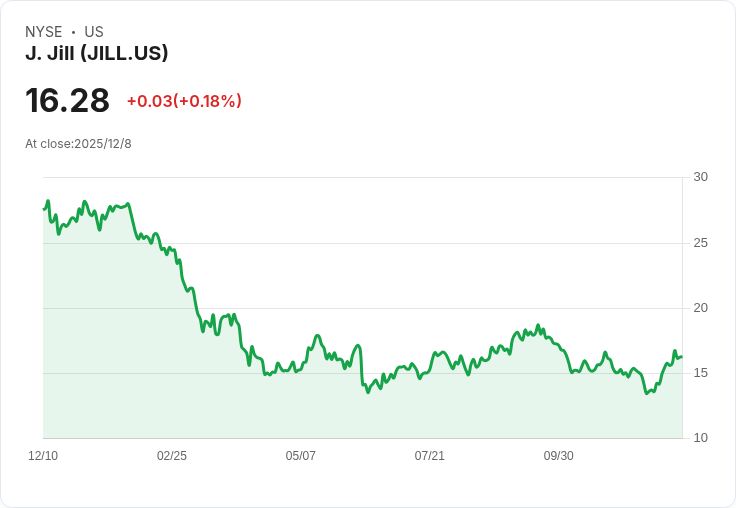The height and width of the screenshot is (508, 736).
Task: Click the J. Jill (JILL.US) stock title
Action: point(96,54)
